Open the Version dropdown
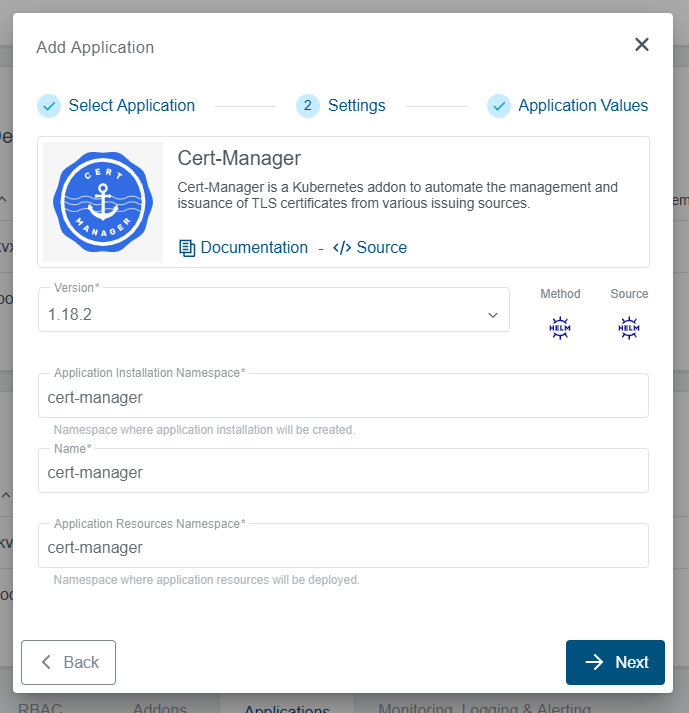689x713 pixels. tap(274, 310)
